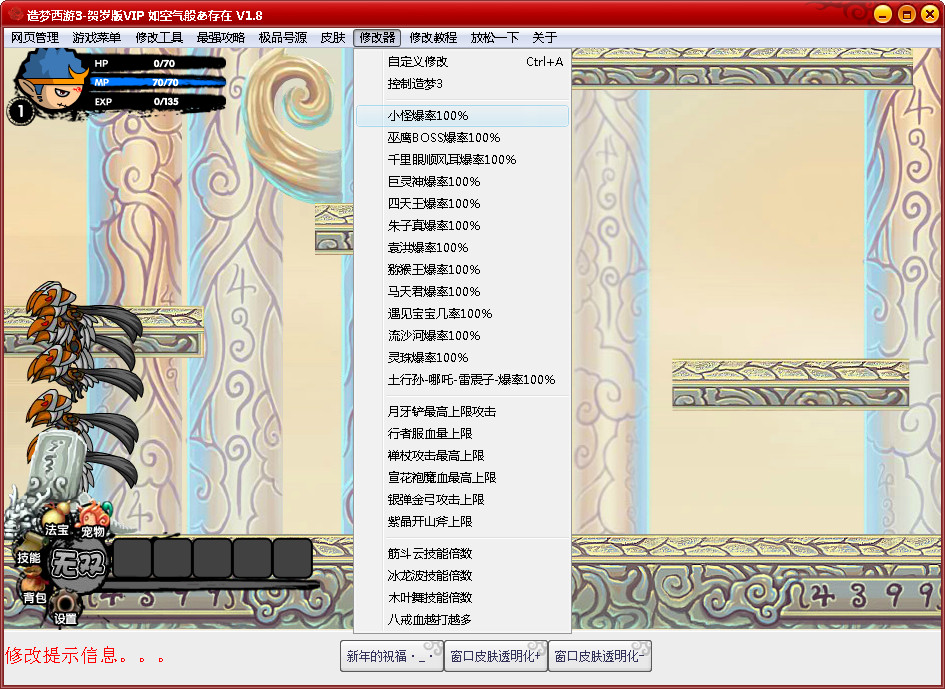Choose 银弹金弓攻击上限 entry
This screenshot has width=945, height=689.
tap(462, 500)
